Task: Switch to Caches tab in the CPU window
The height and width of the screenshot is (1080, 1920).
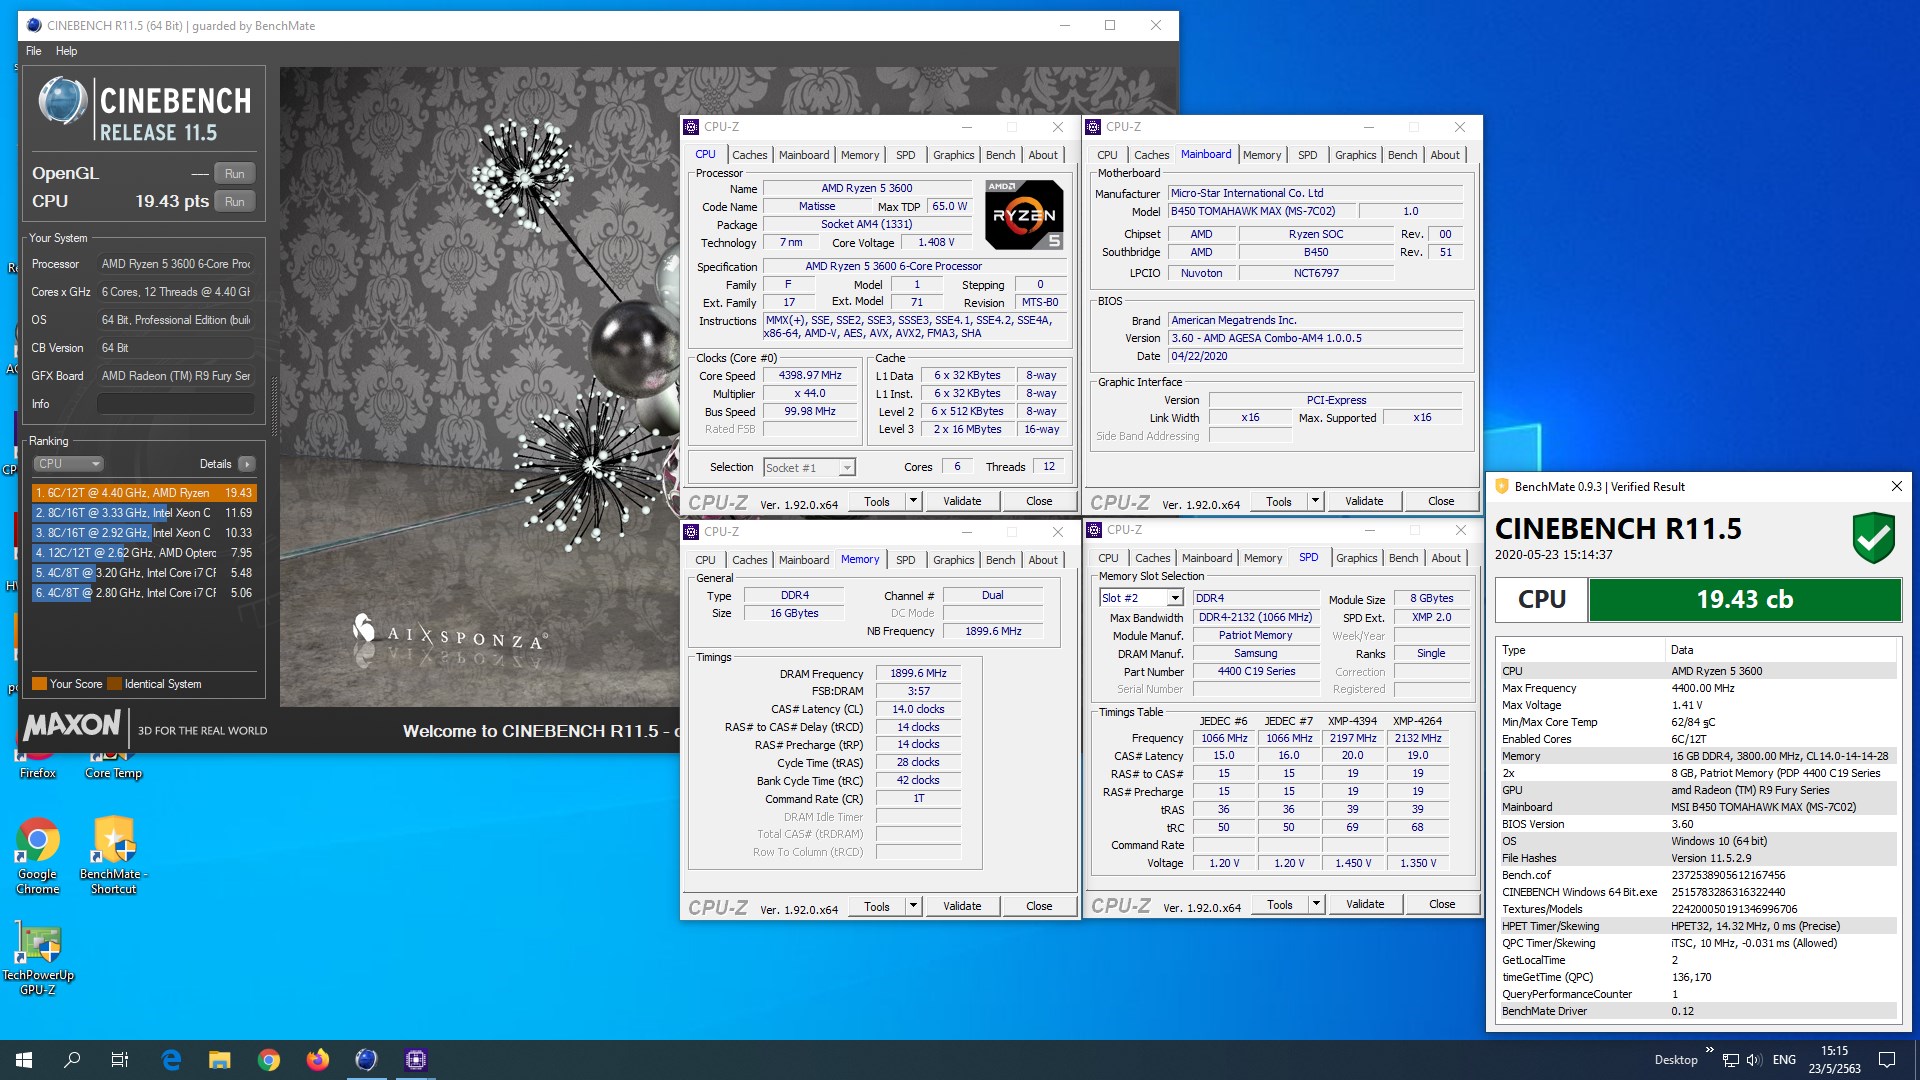Action: [x=749, y=155]
